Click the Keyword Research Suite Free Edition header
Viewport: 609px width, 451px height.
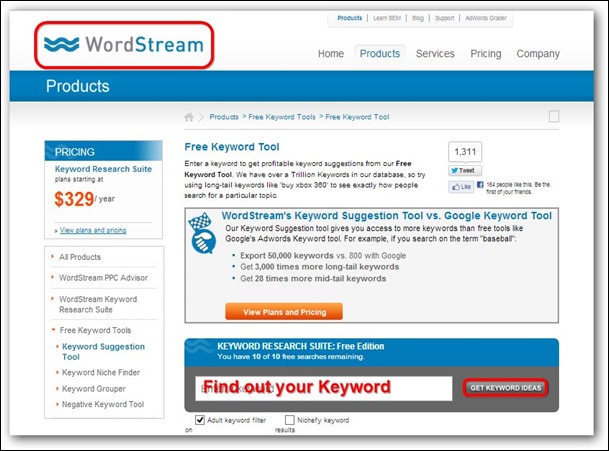coord(301,346)
